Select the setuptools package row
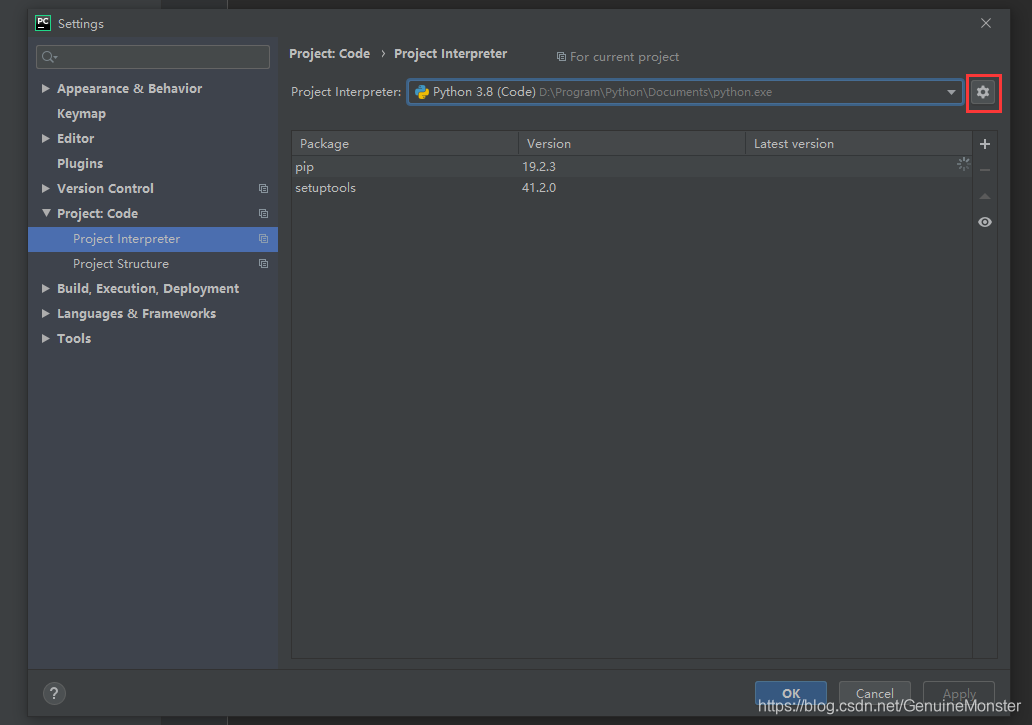 click(x=632, y=188)
